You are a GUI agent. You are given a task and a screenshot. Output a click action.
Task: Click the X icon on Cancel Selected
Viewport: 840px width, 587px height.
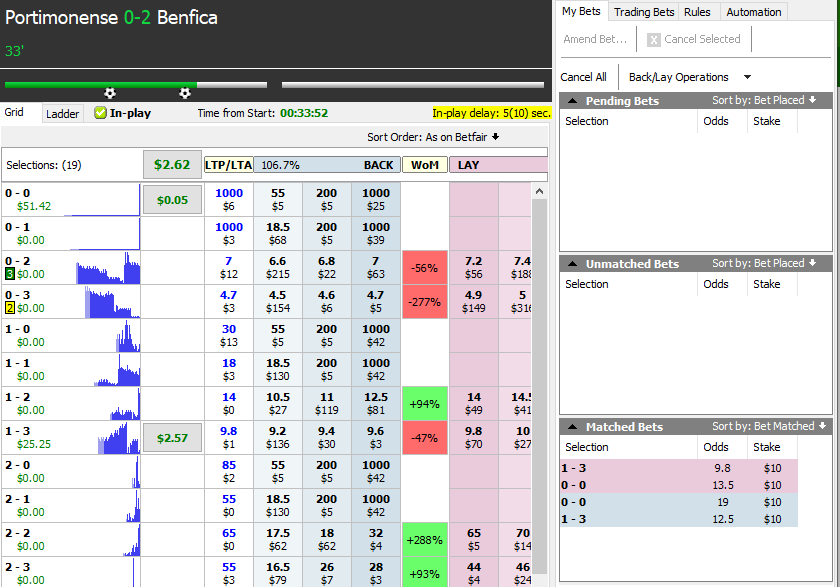pos(654,40)
